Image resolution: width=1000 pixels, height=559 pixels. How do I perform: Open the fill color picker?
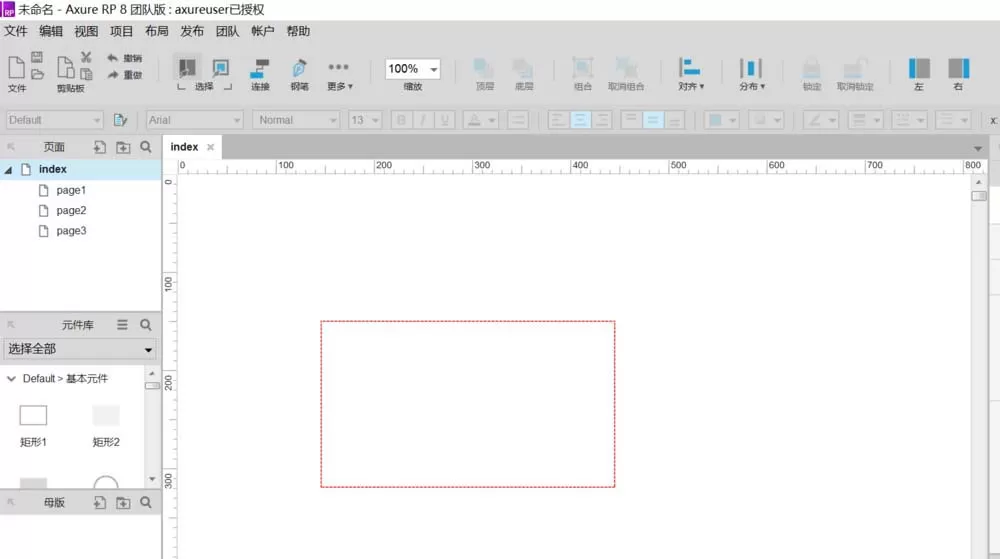722,120
